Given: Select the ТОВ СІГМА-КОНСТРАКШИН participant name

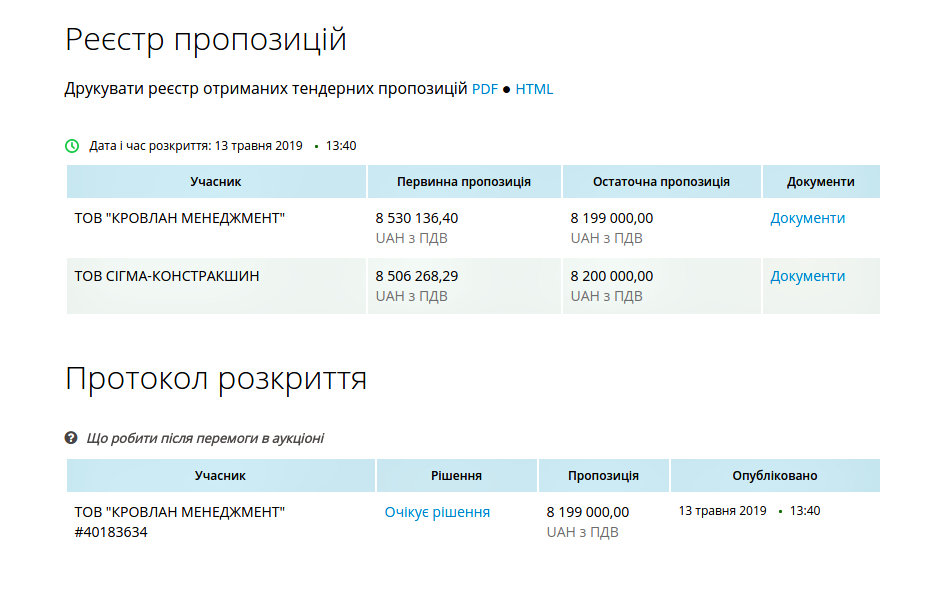Looking at the screenshot, I should pos(167,276).
